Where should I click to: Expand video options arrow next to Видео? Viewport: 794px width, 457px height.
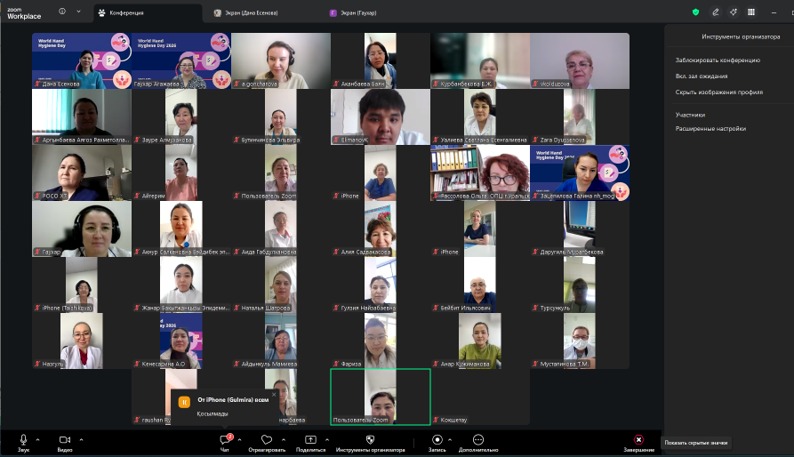(80, 439)
